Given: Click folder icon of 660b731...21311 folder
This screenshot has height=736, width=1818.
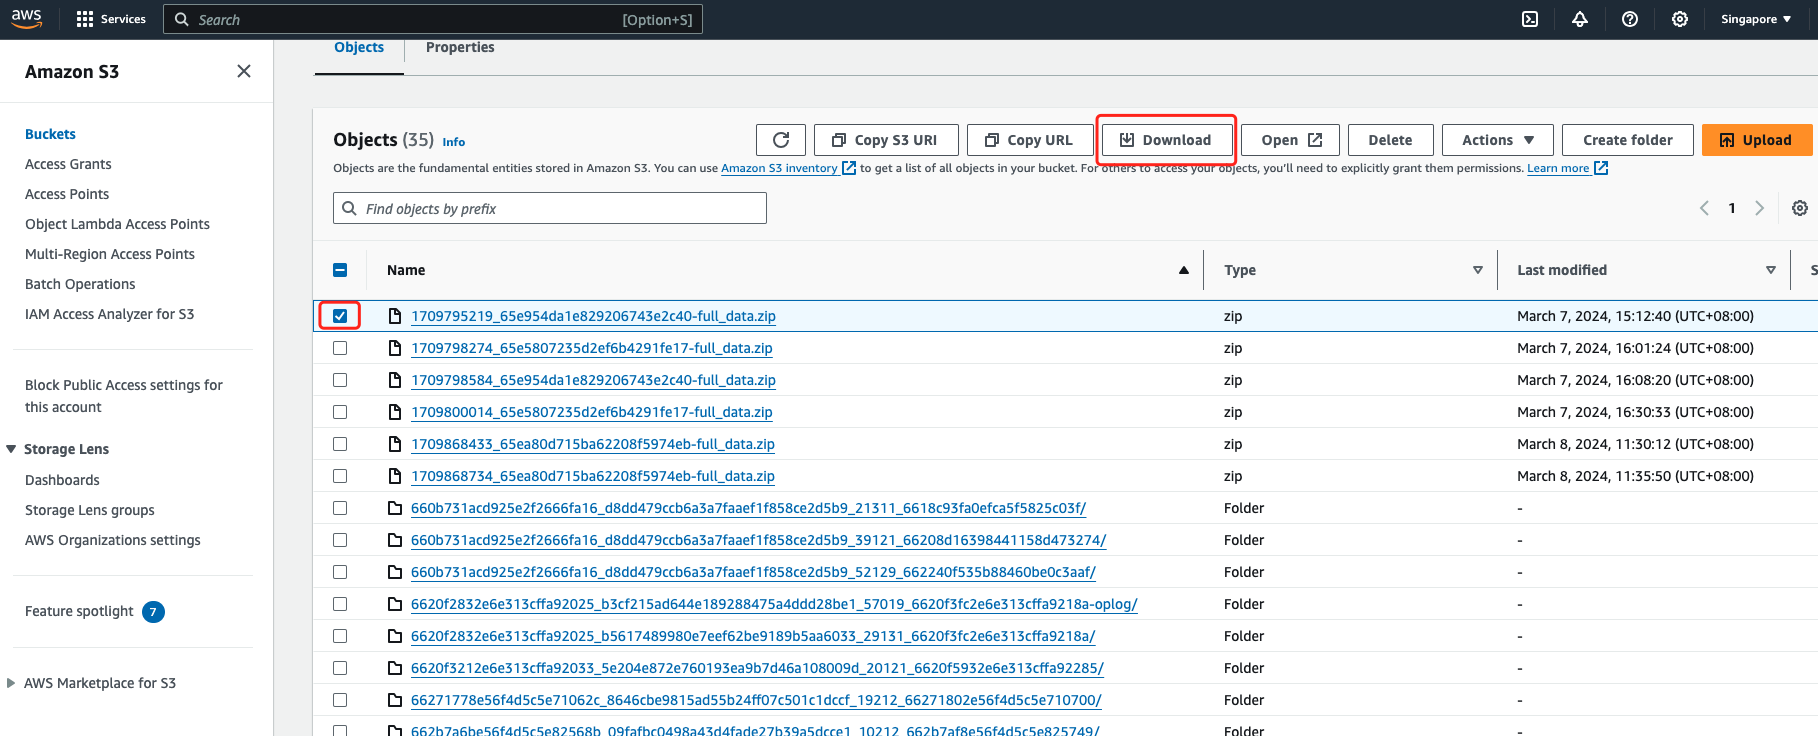Looking at the screenshot, I should (395, 508).
